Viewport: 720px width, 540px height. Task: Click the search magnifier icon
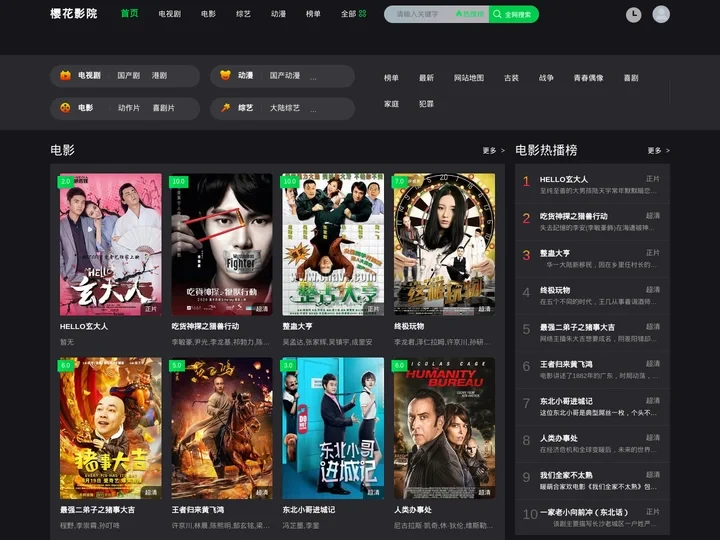point(497,14)
